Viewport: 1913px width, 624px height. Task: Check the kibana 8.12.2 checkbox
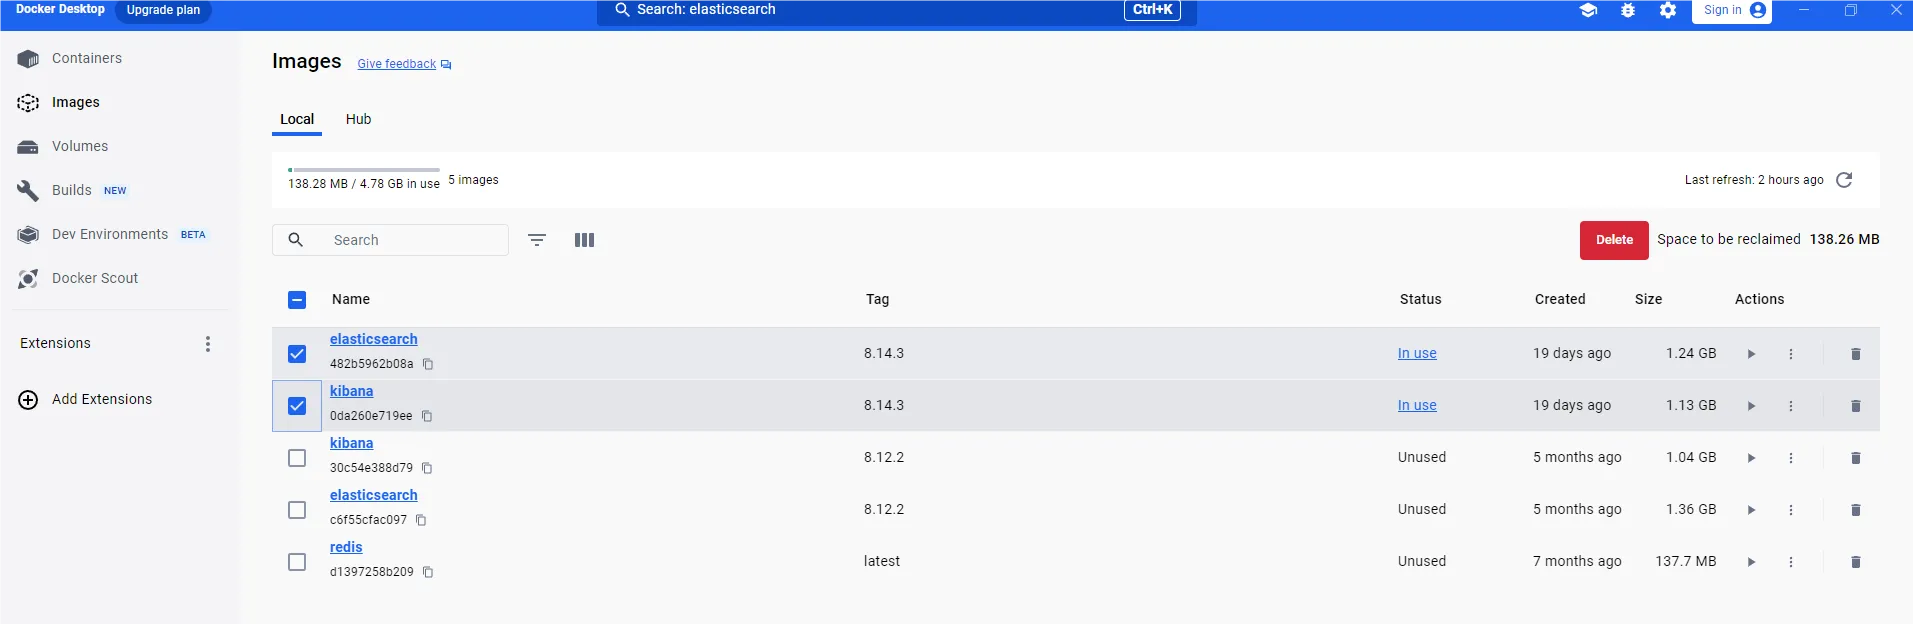coord(297,458)
